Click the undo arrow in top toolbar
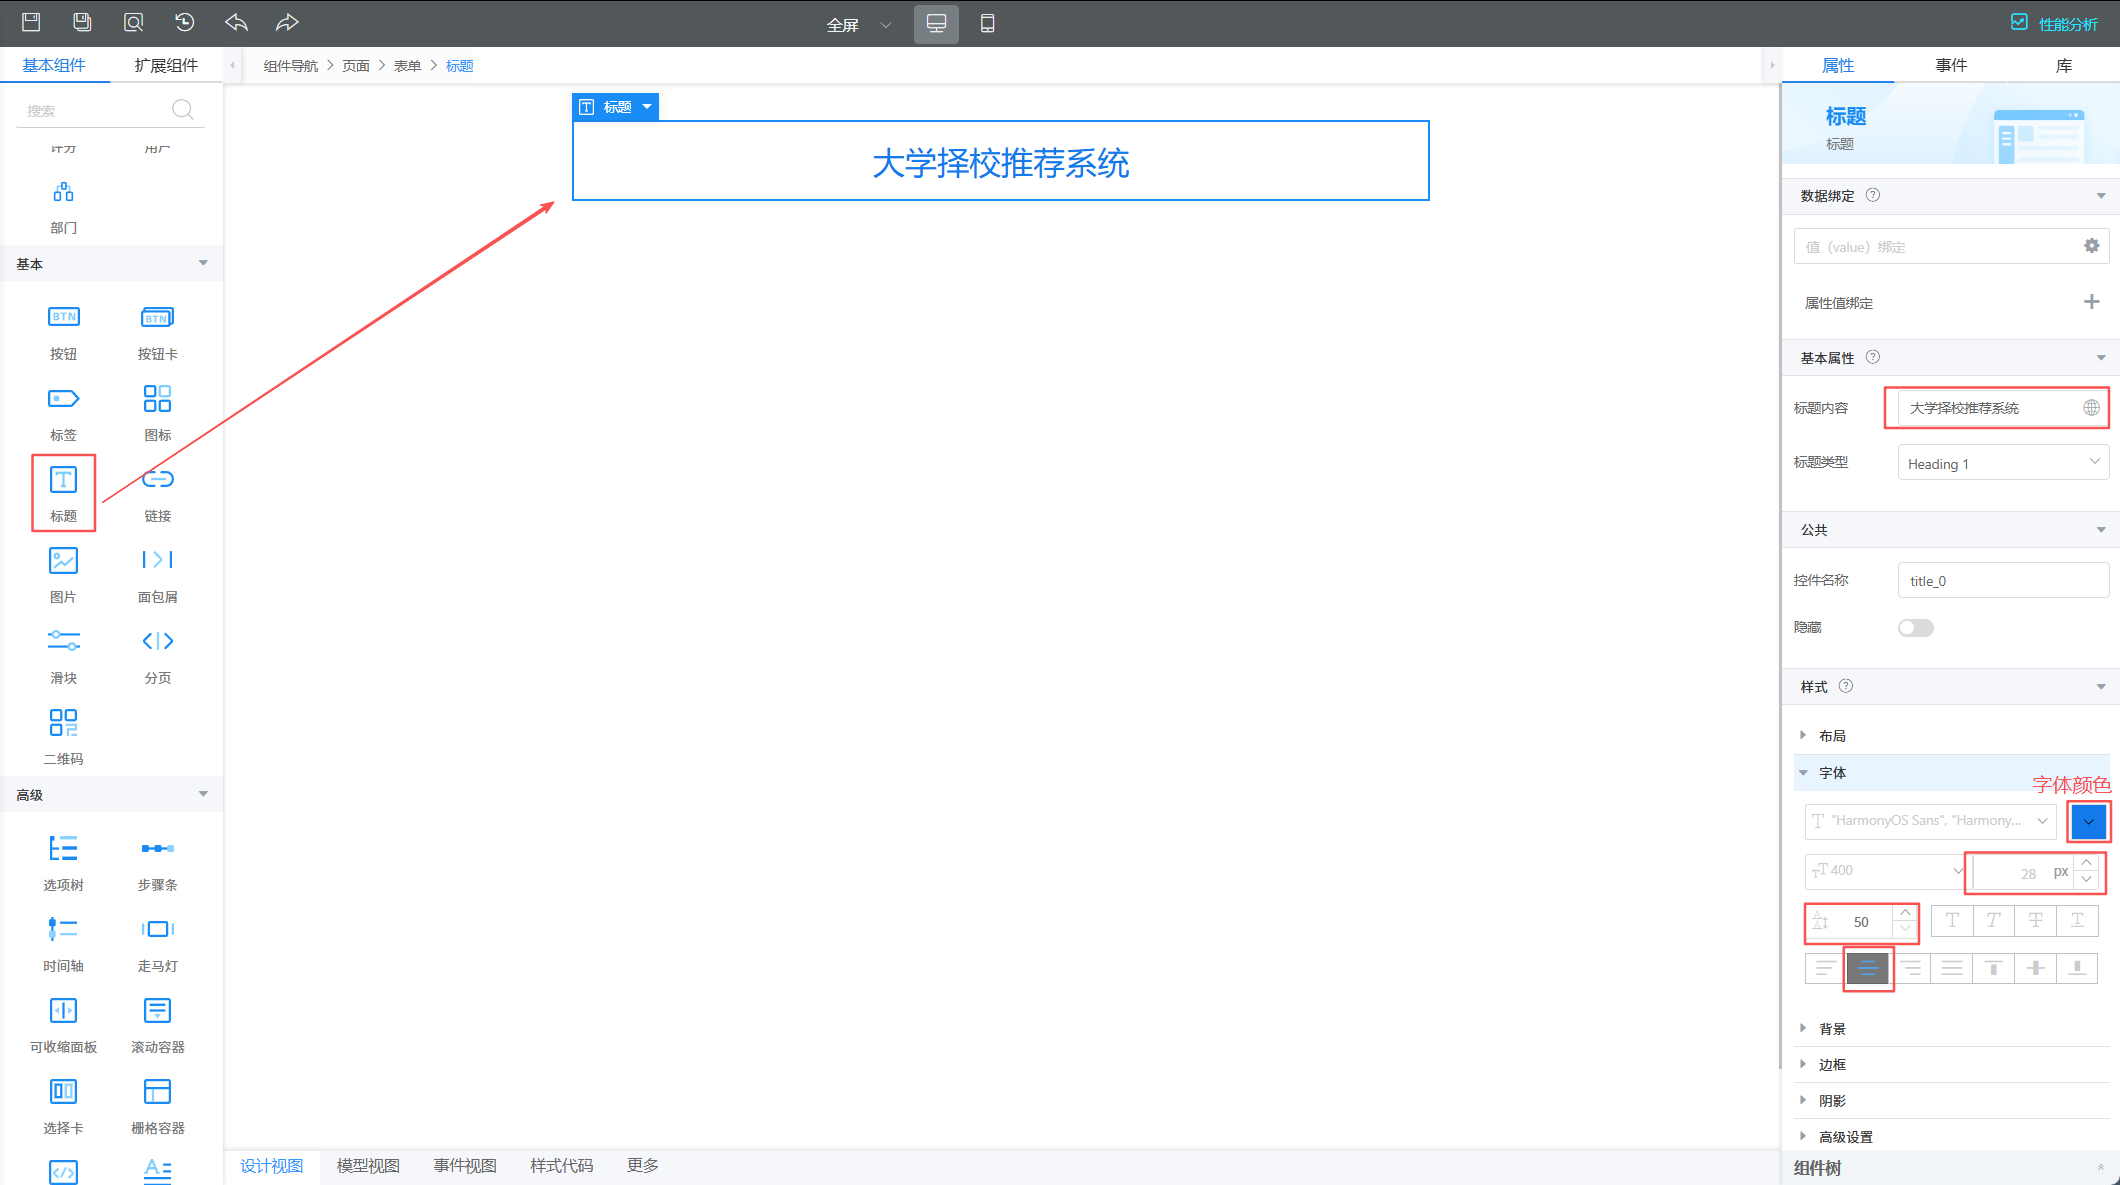Screen dimensions: 2120x1185 (x=236, y=22)
